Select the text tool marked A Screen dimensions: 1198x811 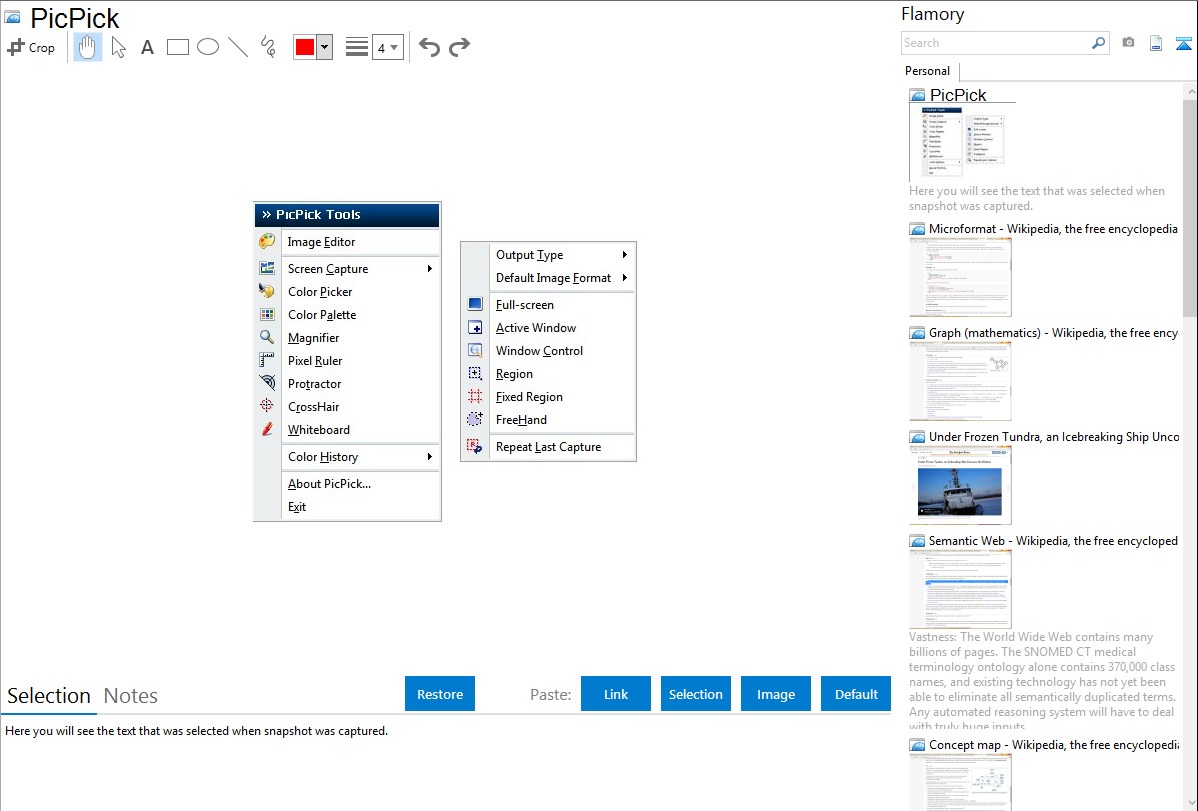pyautogui.click(x=147, y=47)
